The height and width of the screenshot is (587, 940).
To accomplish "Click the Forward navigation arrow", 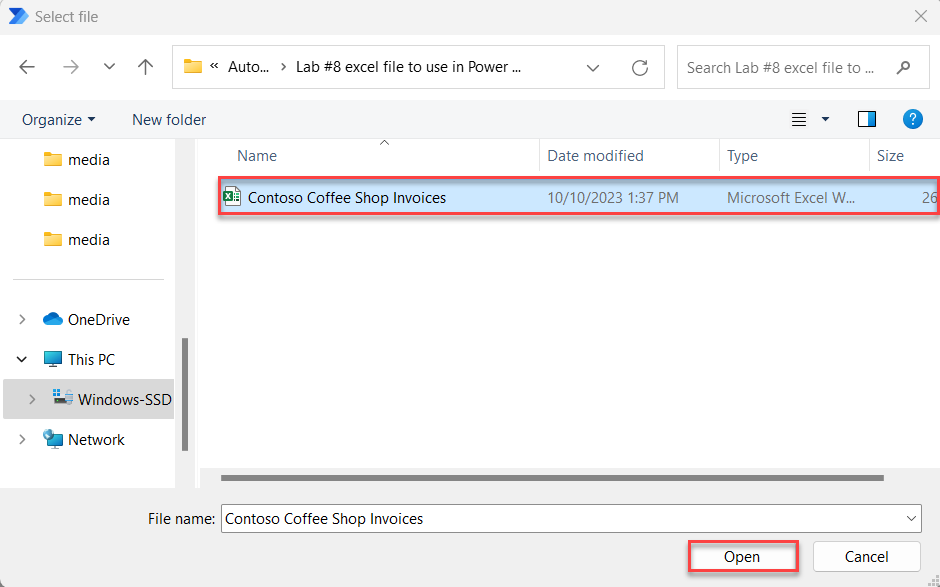I will coord(71,67).
